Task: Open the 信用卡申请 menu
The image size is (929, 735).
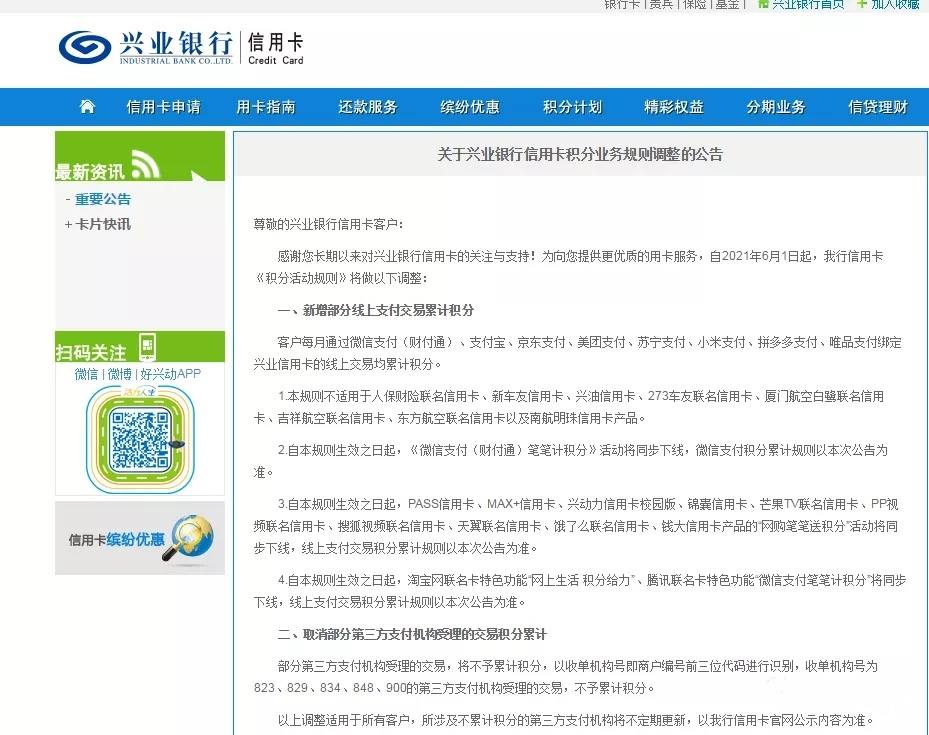Action: pos(164,107)
